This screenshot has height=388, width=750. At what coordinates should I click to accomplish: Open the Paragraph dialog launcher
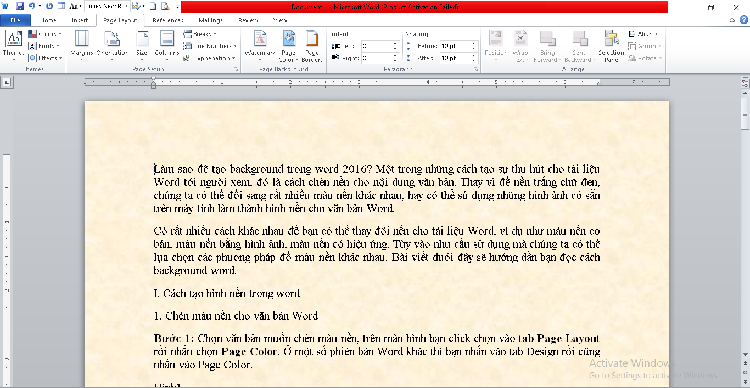[476, 69]
